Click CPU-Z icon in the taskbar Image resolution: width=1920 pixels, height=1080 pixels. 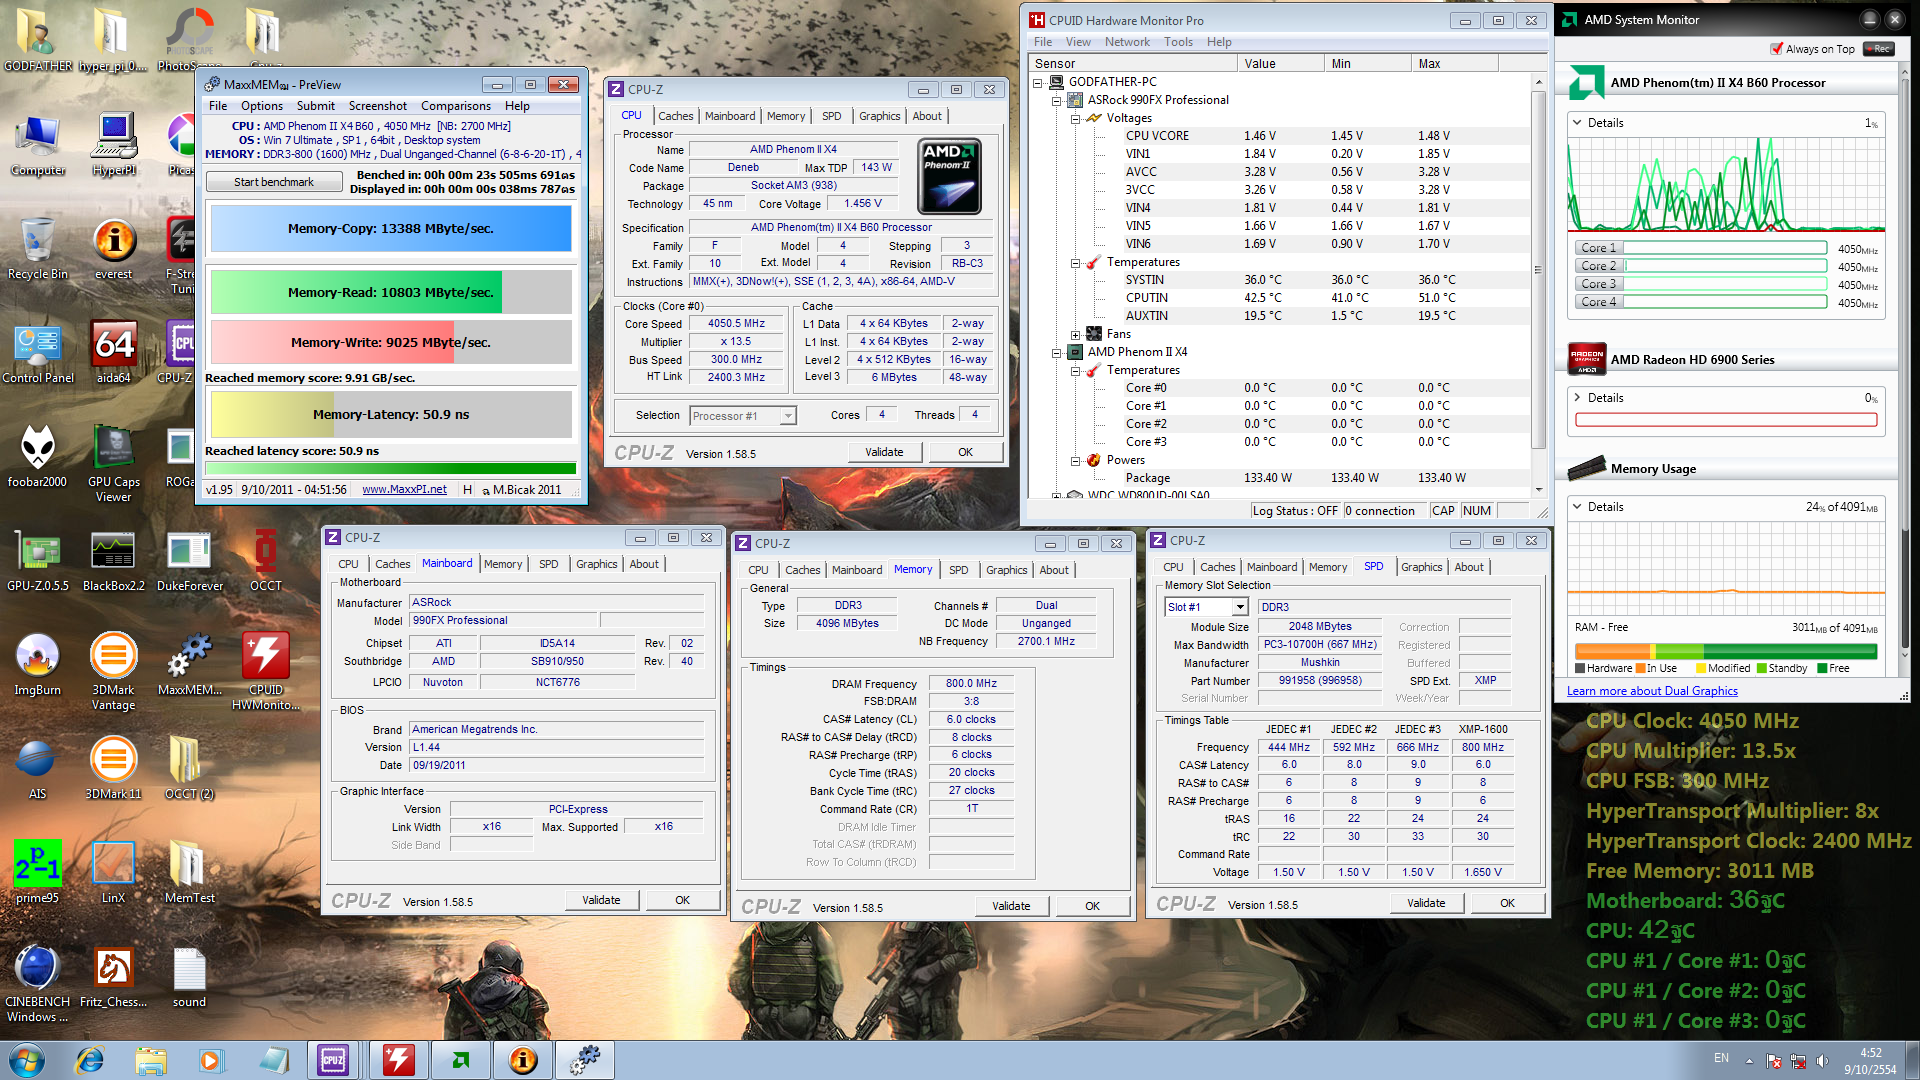point(333,1059)
